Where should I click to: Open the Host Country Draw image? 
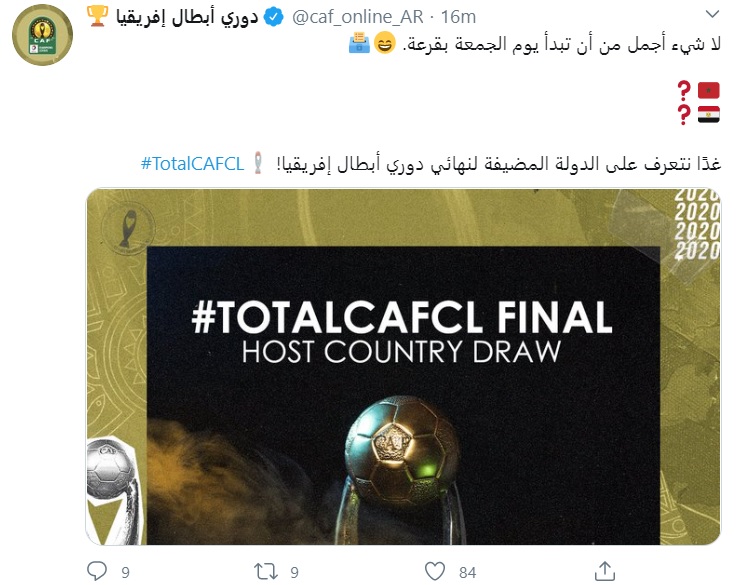click(403, 367)
